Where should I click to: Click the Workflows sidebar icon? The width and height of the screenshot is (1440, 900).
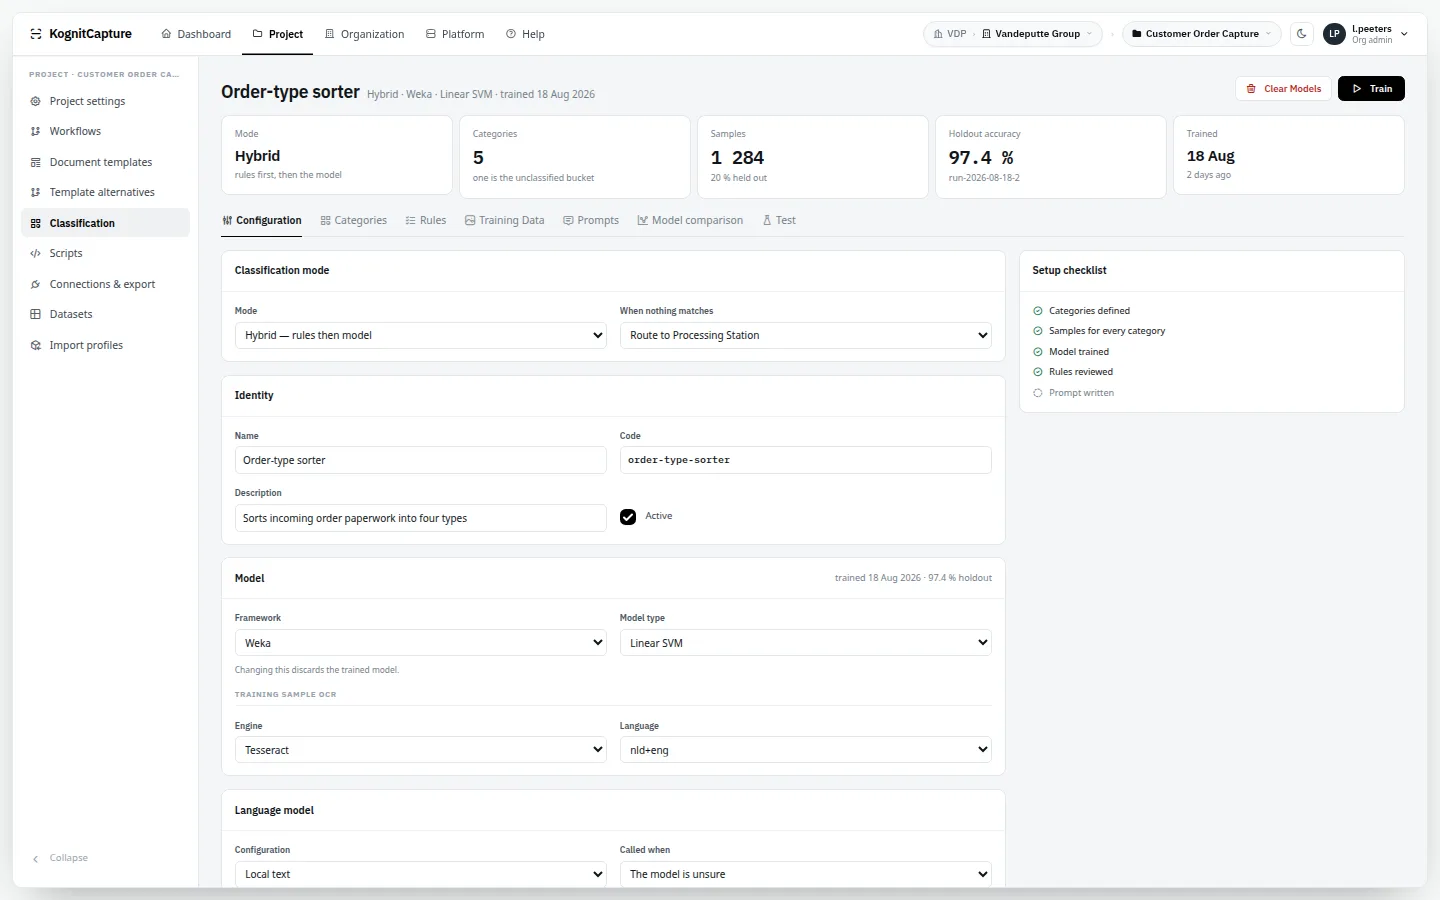click(36, 131)
